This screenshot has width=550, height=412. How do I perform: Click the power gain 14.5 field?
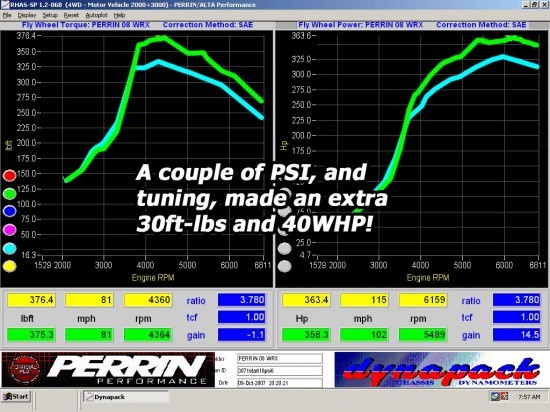pyautogui.click(x=517, y=335)
